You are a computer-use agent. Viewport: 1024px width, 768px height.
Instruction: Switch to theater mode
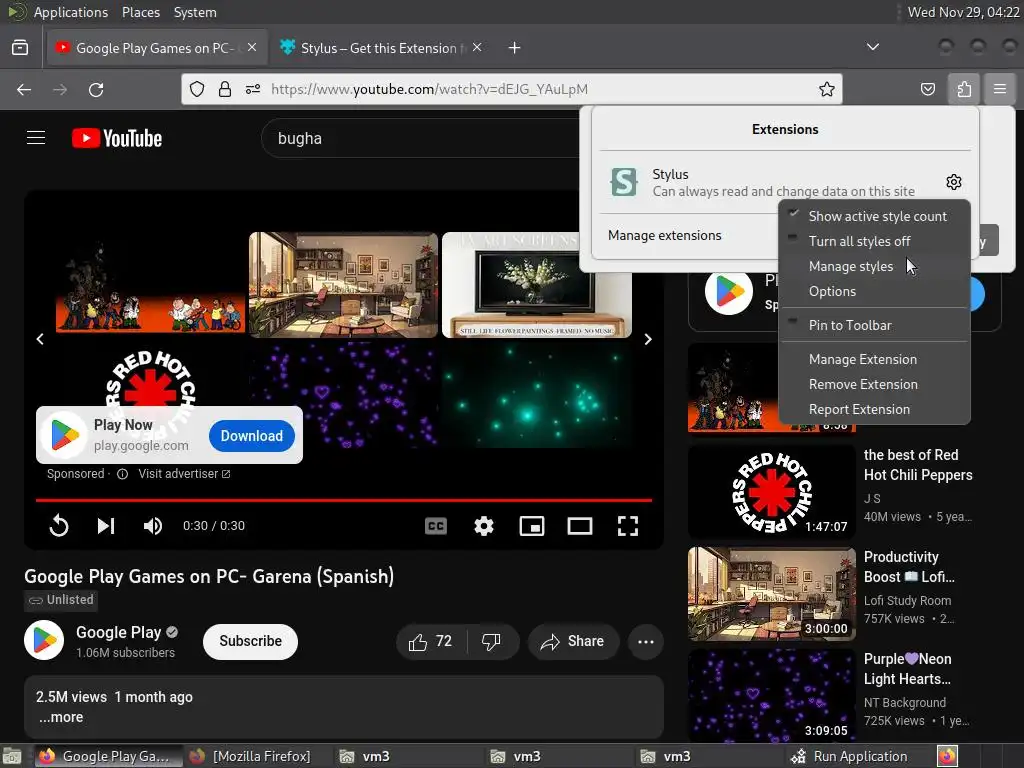pyautogui.click(x=580, y=526)
